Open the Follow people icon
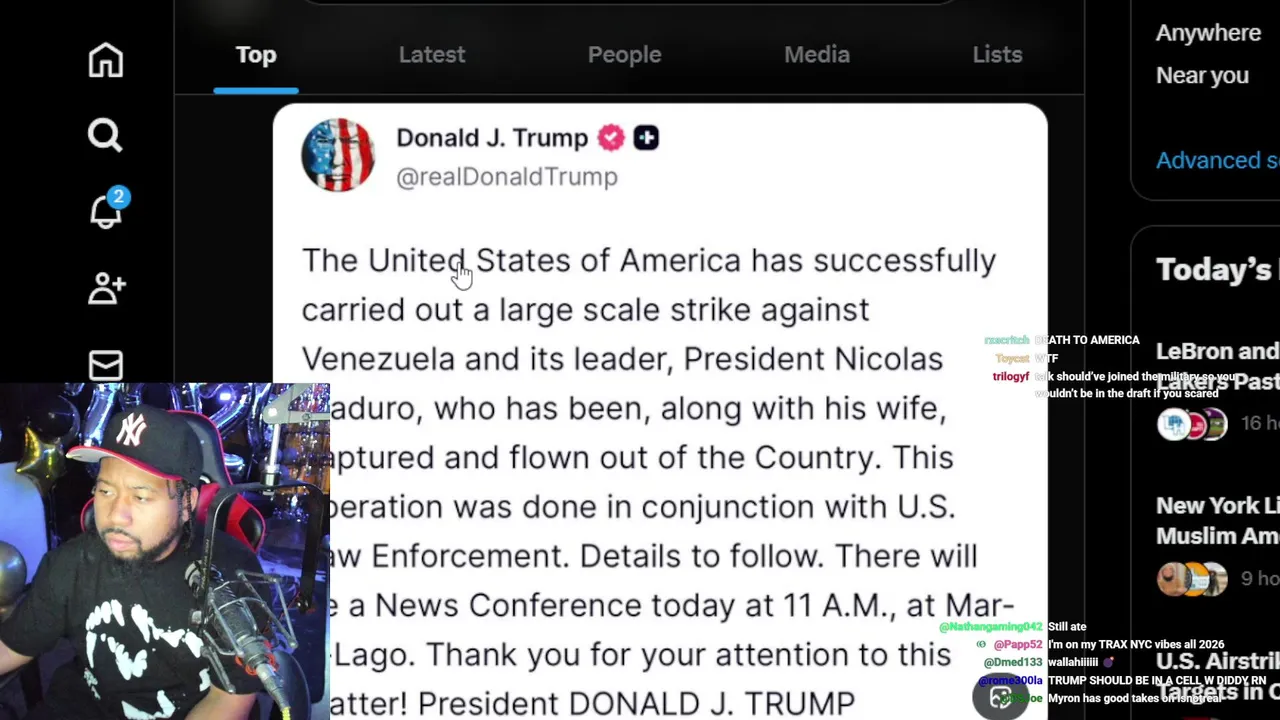The height and width of the screenshot is (720, 1280). click(x=106, y=288)
